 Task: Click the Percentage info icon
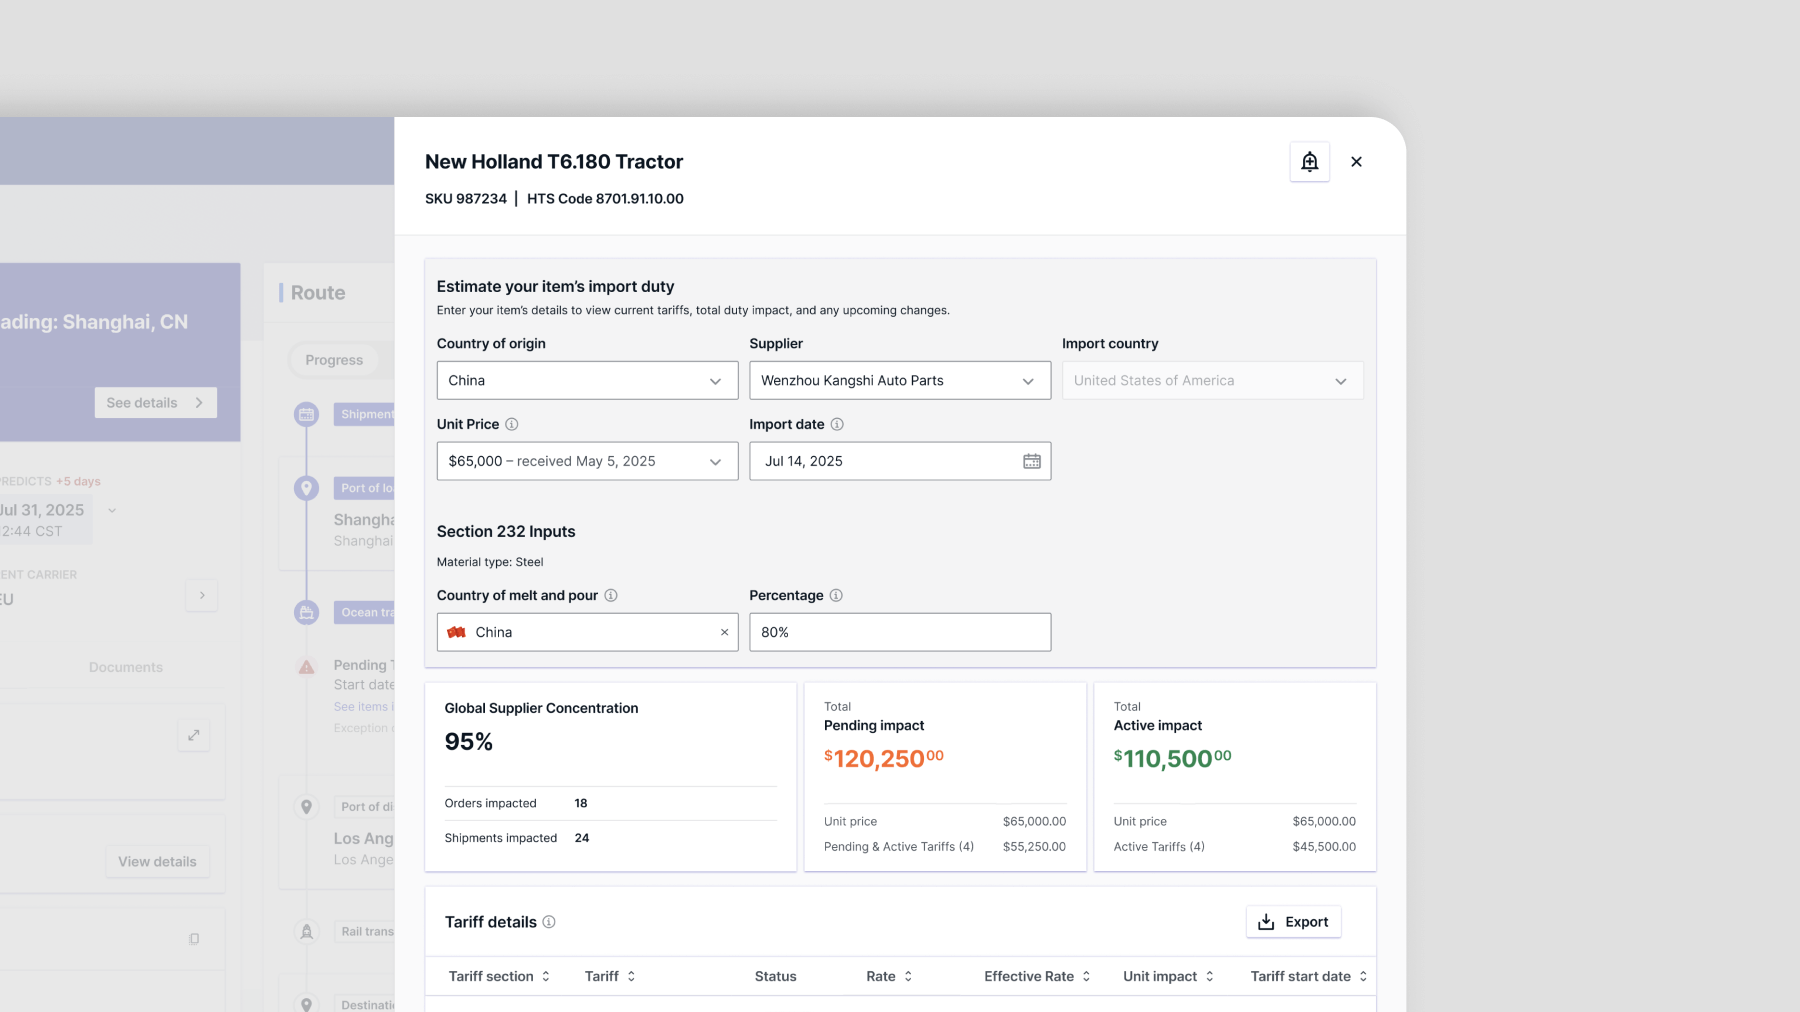tap(836, 595)
